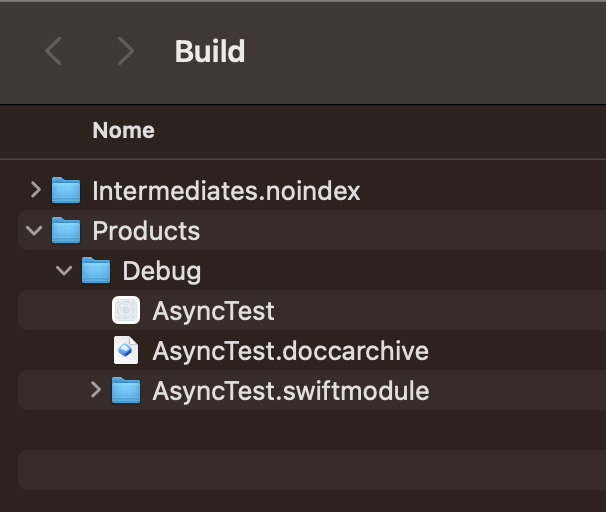Click the Build window title

point(210,51)
